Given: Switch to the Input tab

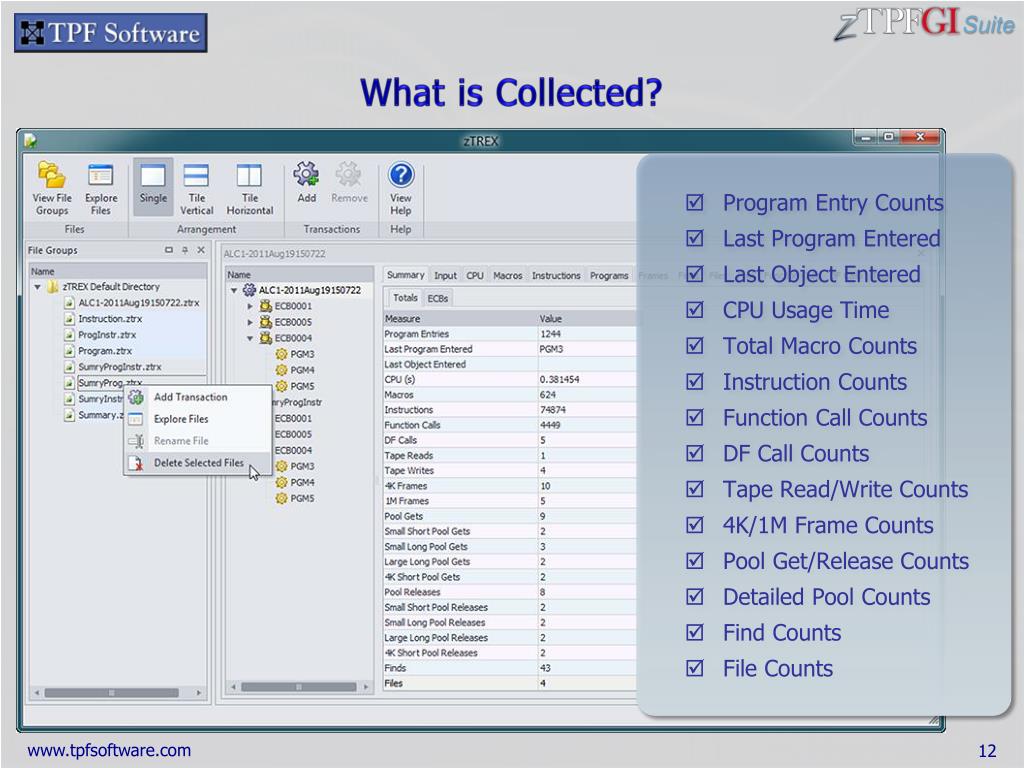Looking at the screenshot, I should (x=445, y=276).
